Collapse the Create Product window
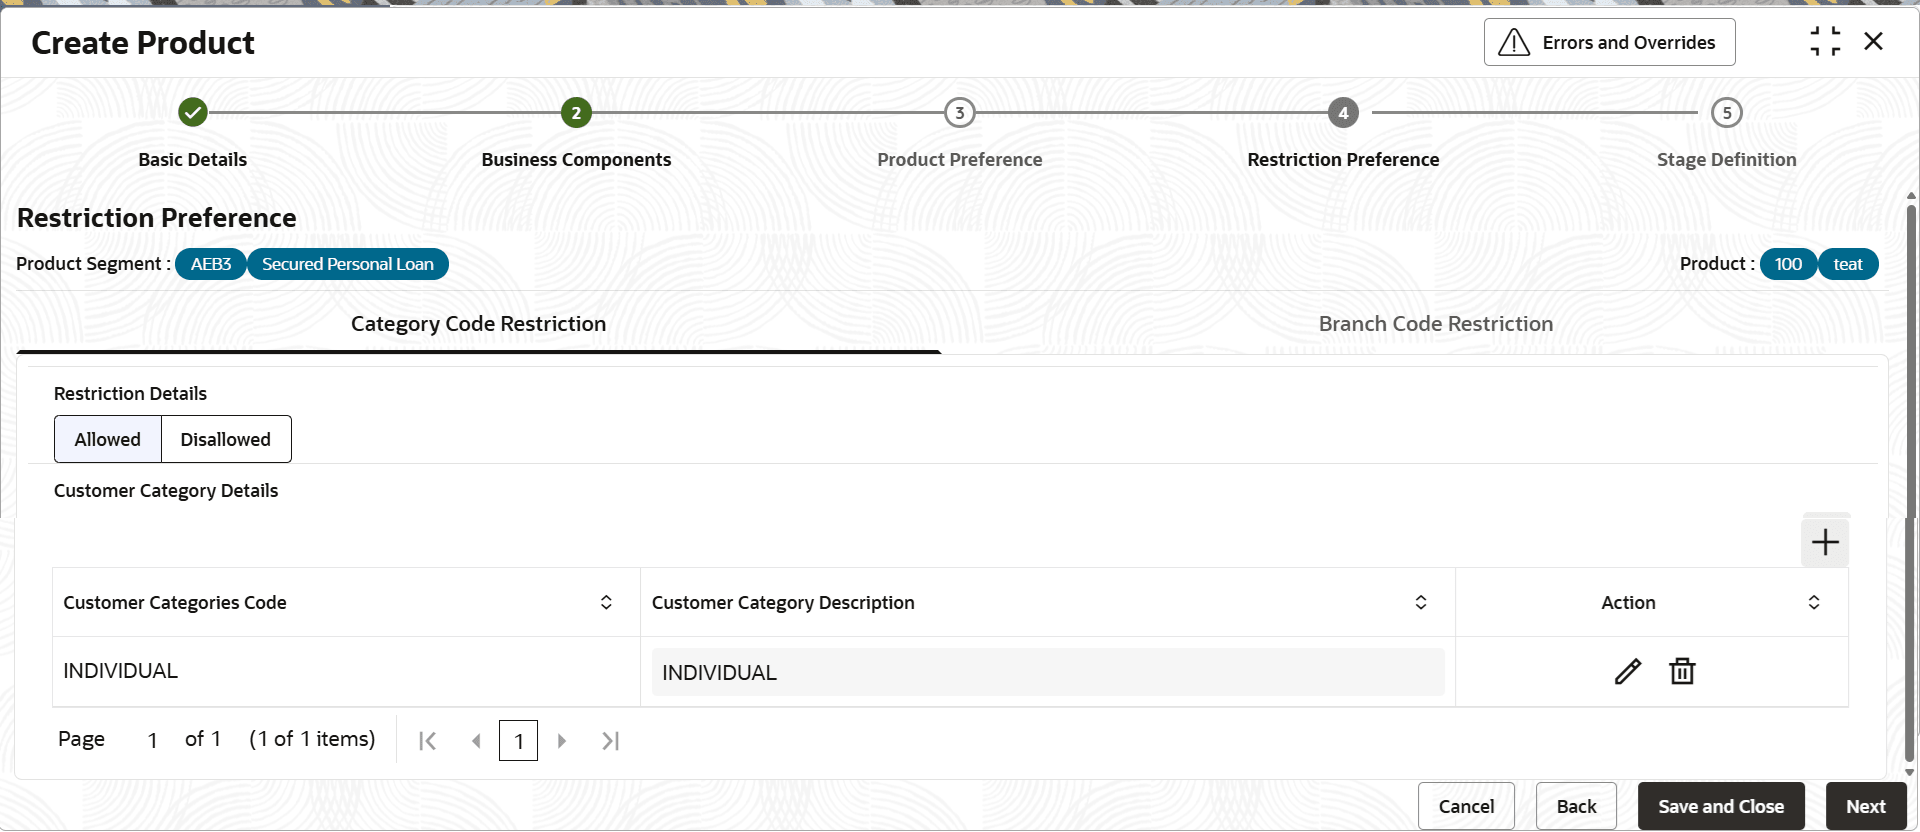 [x=1825, y=42]
